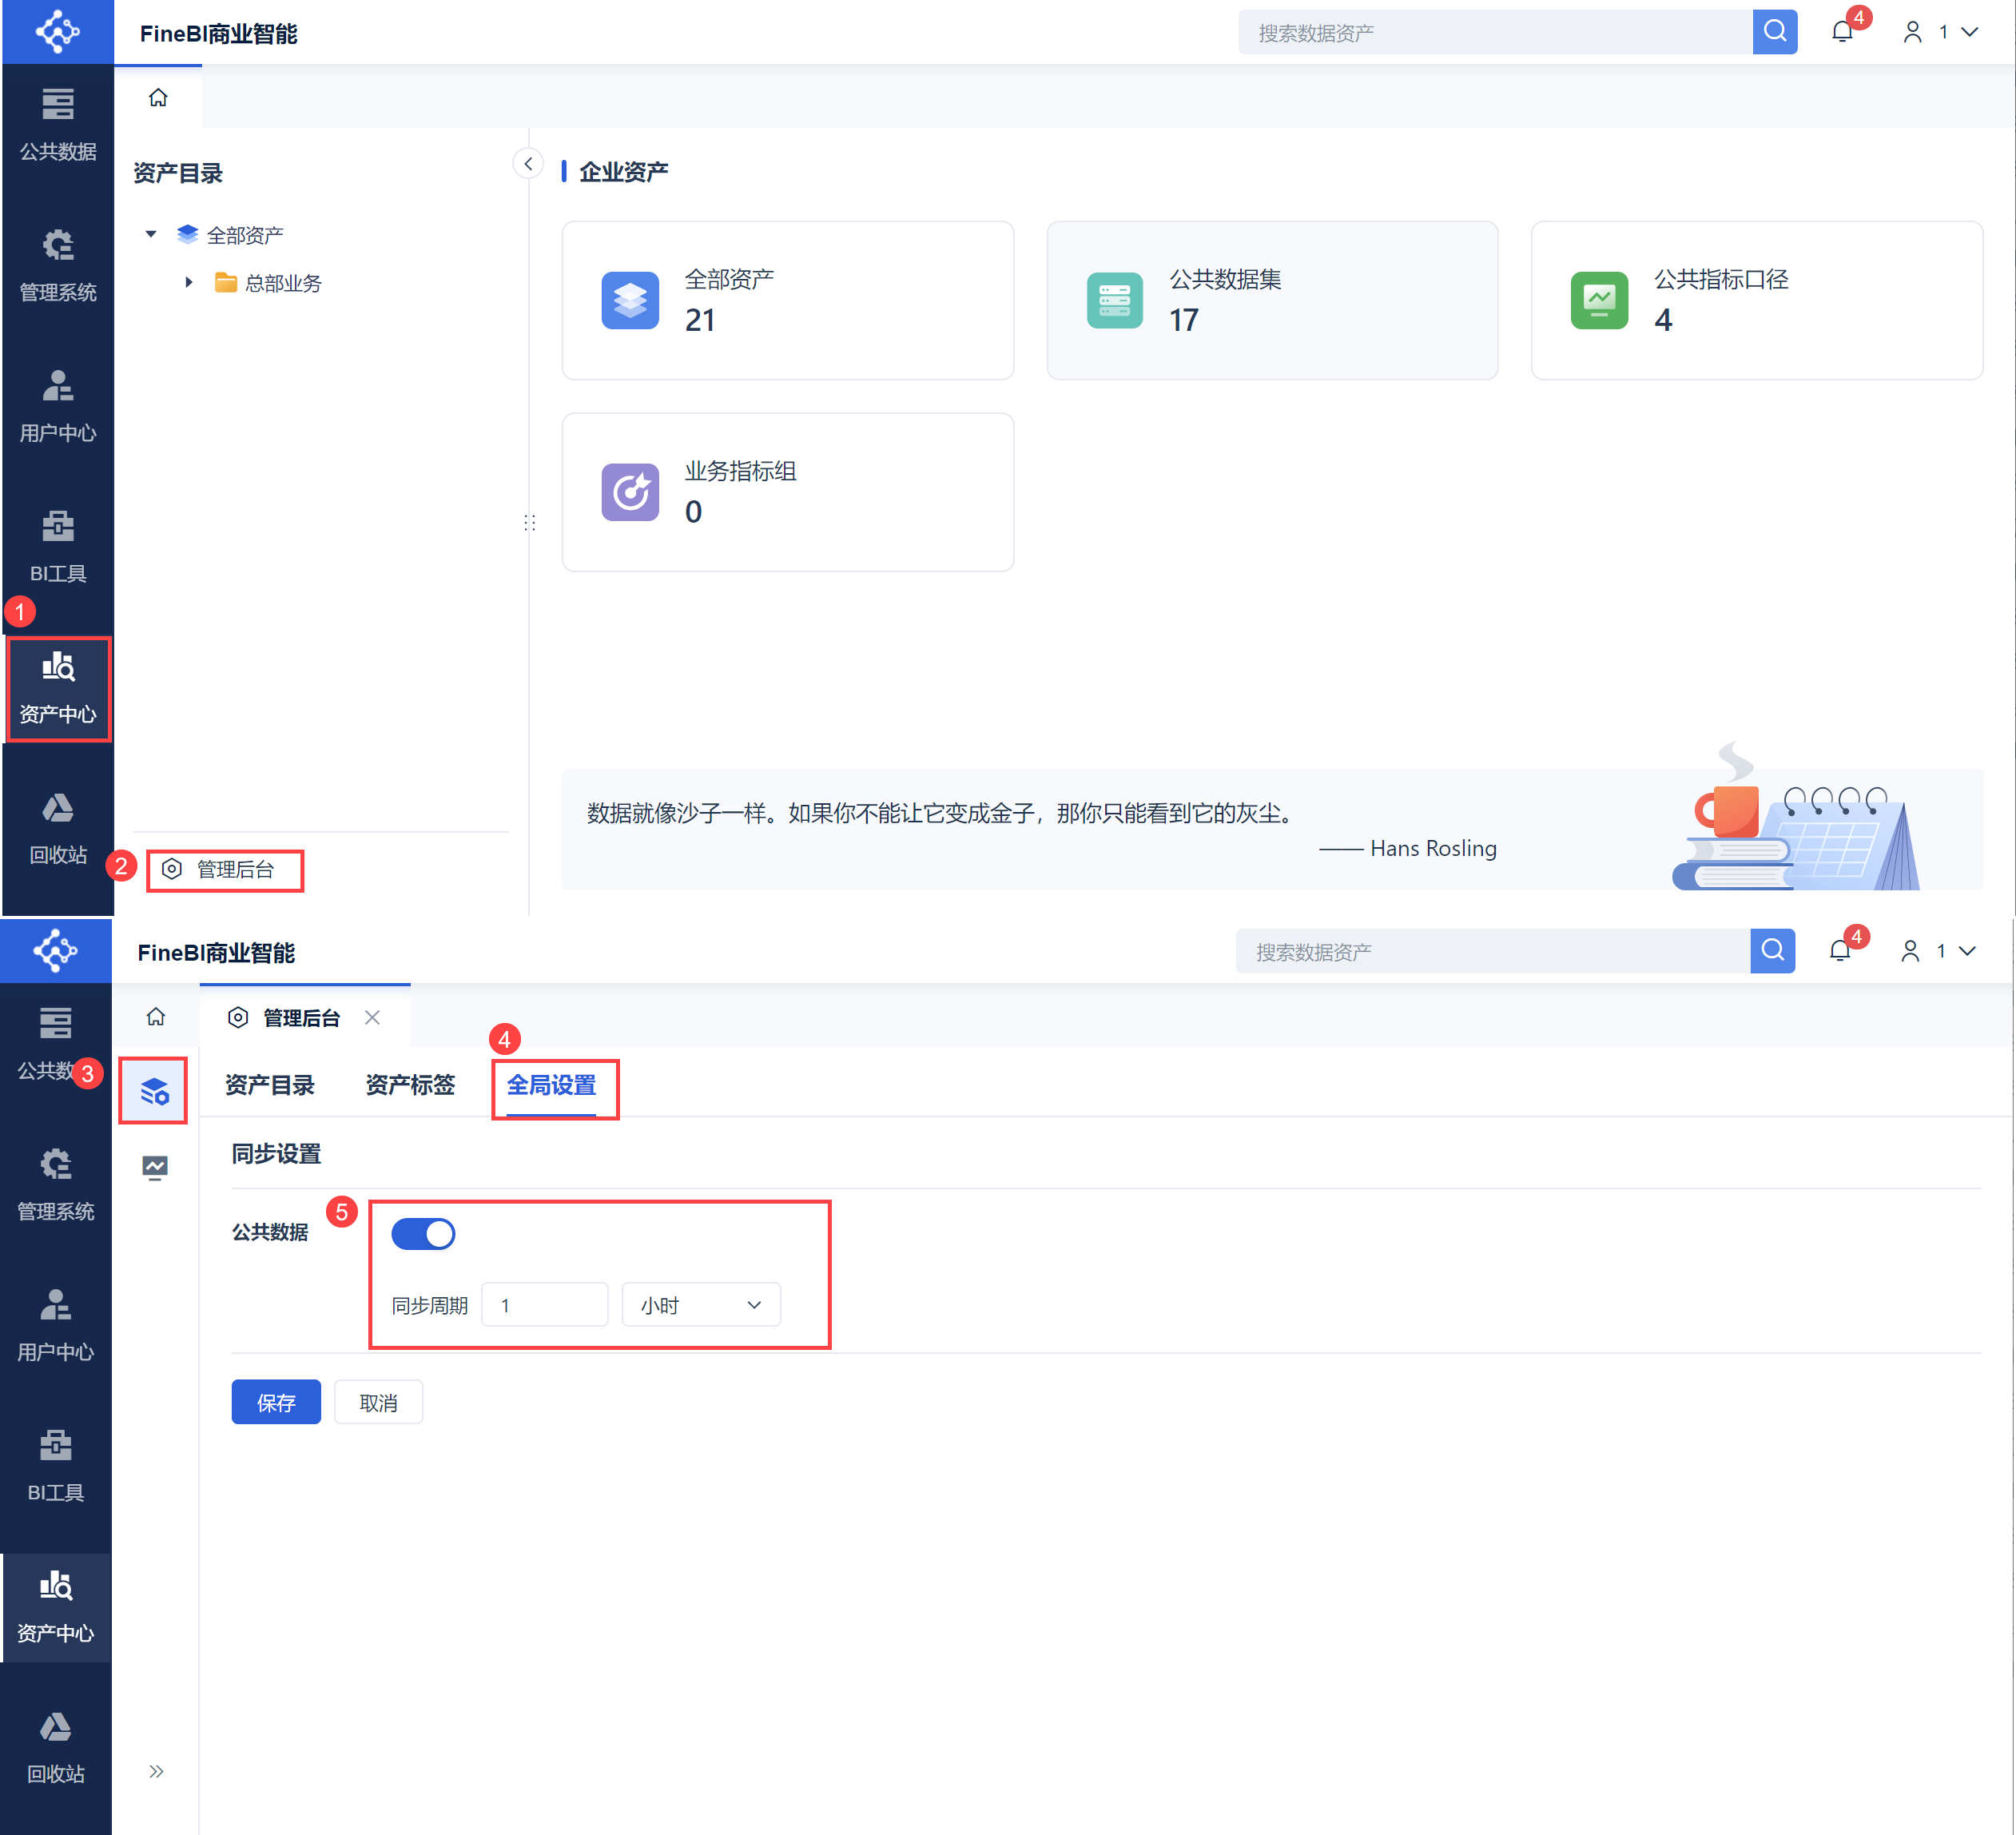
Task: Click the FineBI logo on the 企业资产 page
Action: pos(58,32)
